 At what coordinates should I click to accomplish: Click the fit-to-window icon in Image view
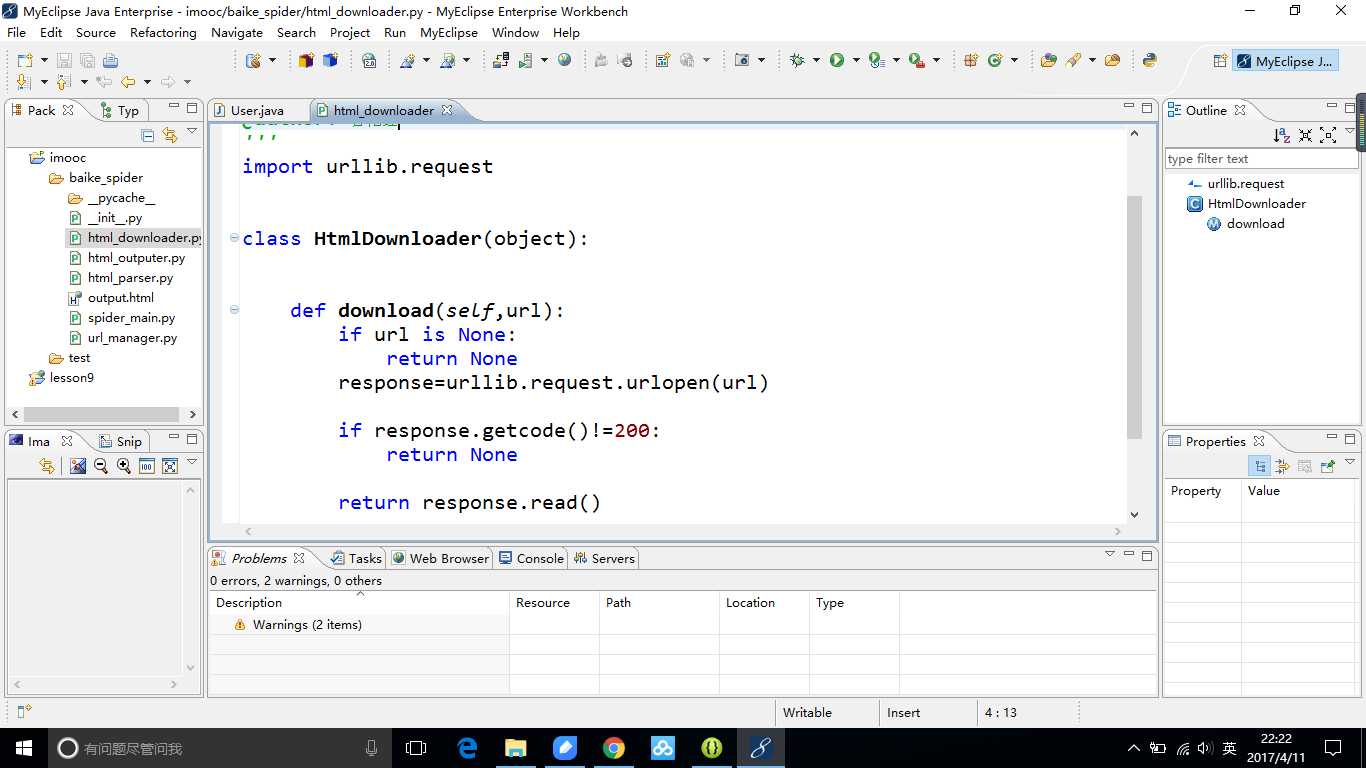(x=170, y=466)
